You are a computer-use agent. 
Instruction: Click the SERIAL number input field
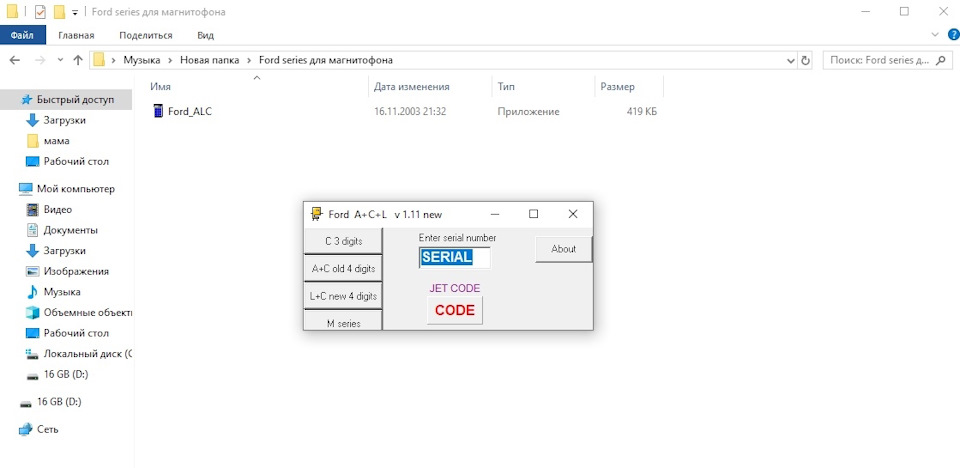(x=455, y=257)
